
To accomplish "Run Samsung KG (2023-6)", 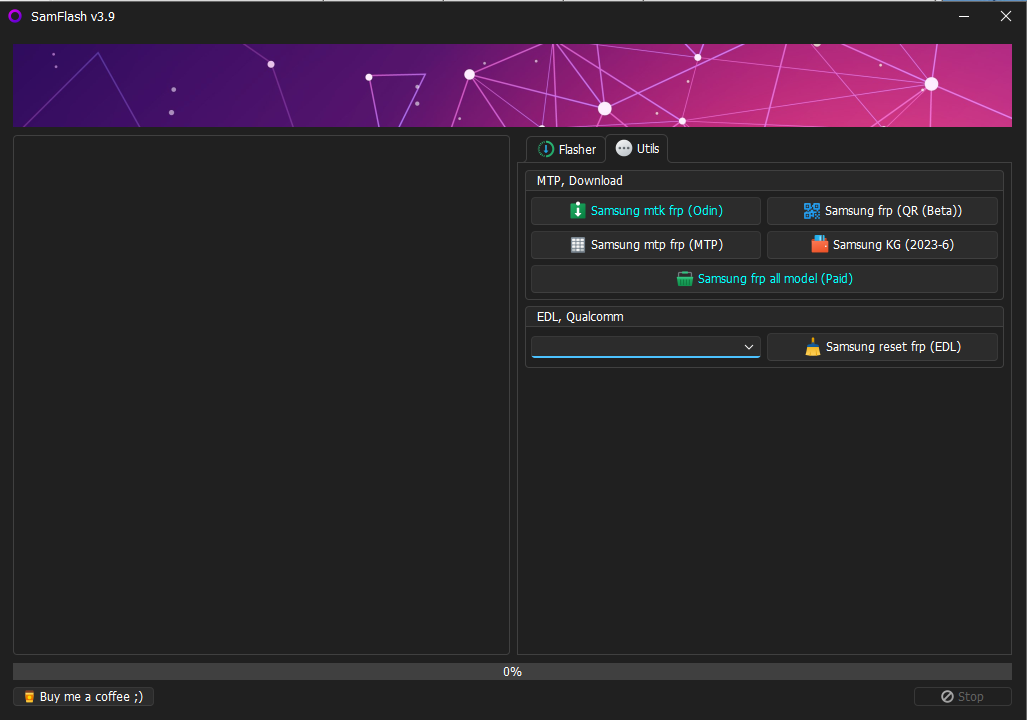I will 882,245.
